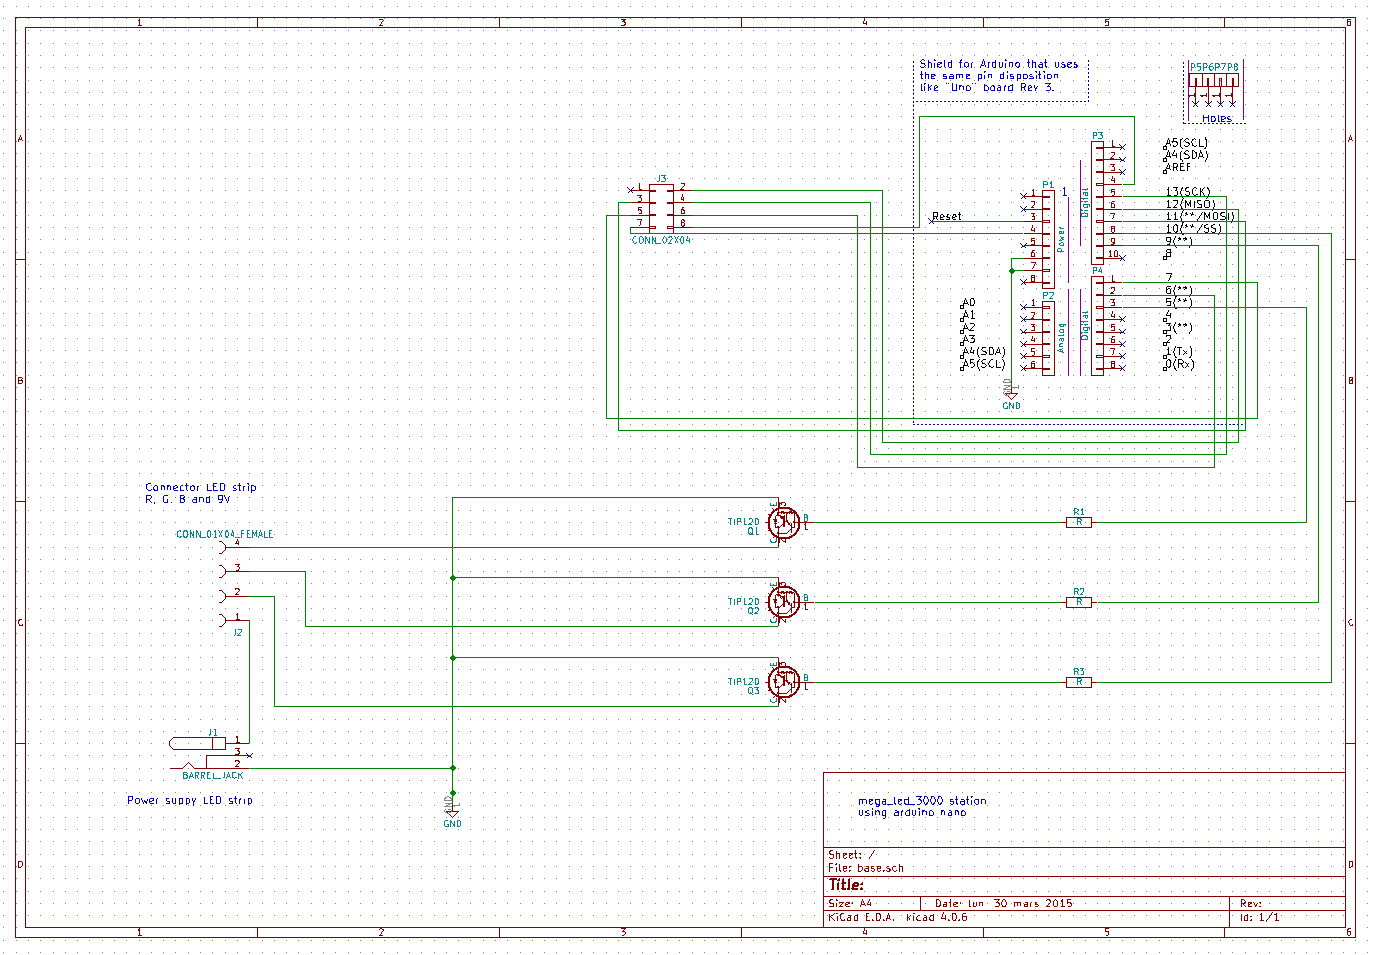1375x955 pixels.
Task: Click the 'Title:' field in title block
Action: click(x=846, y=885)
